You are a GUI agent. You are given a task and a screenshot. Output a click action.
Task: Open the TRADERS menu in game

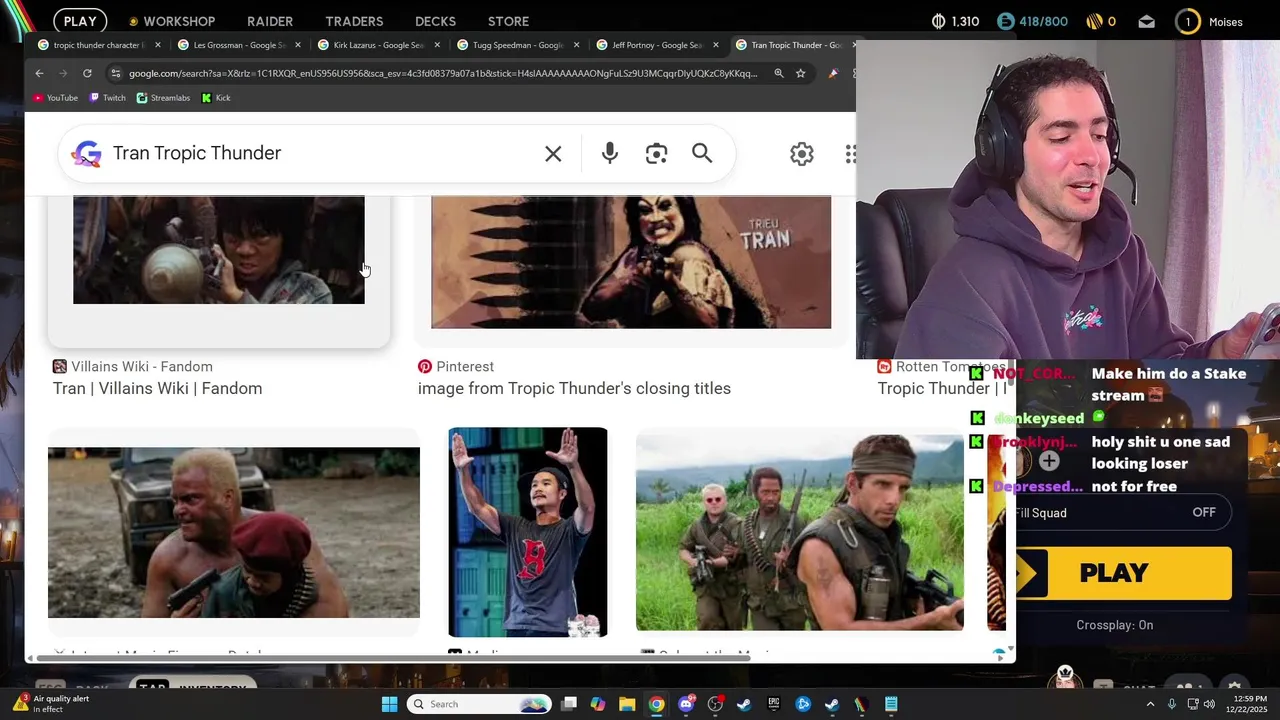point(354,21)
